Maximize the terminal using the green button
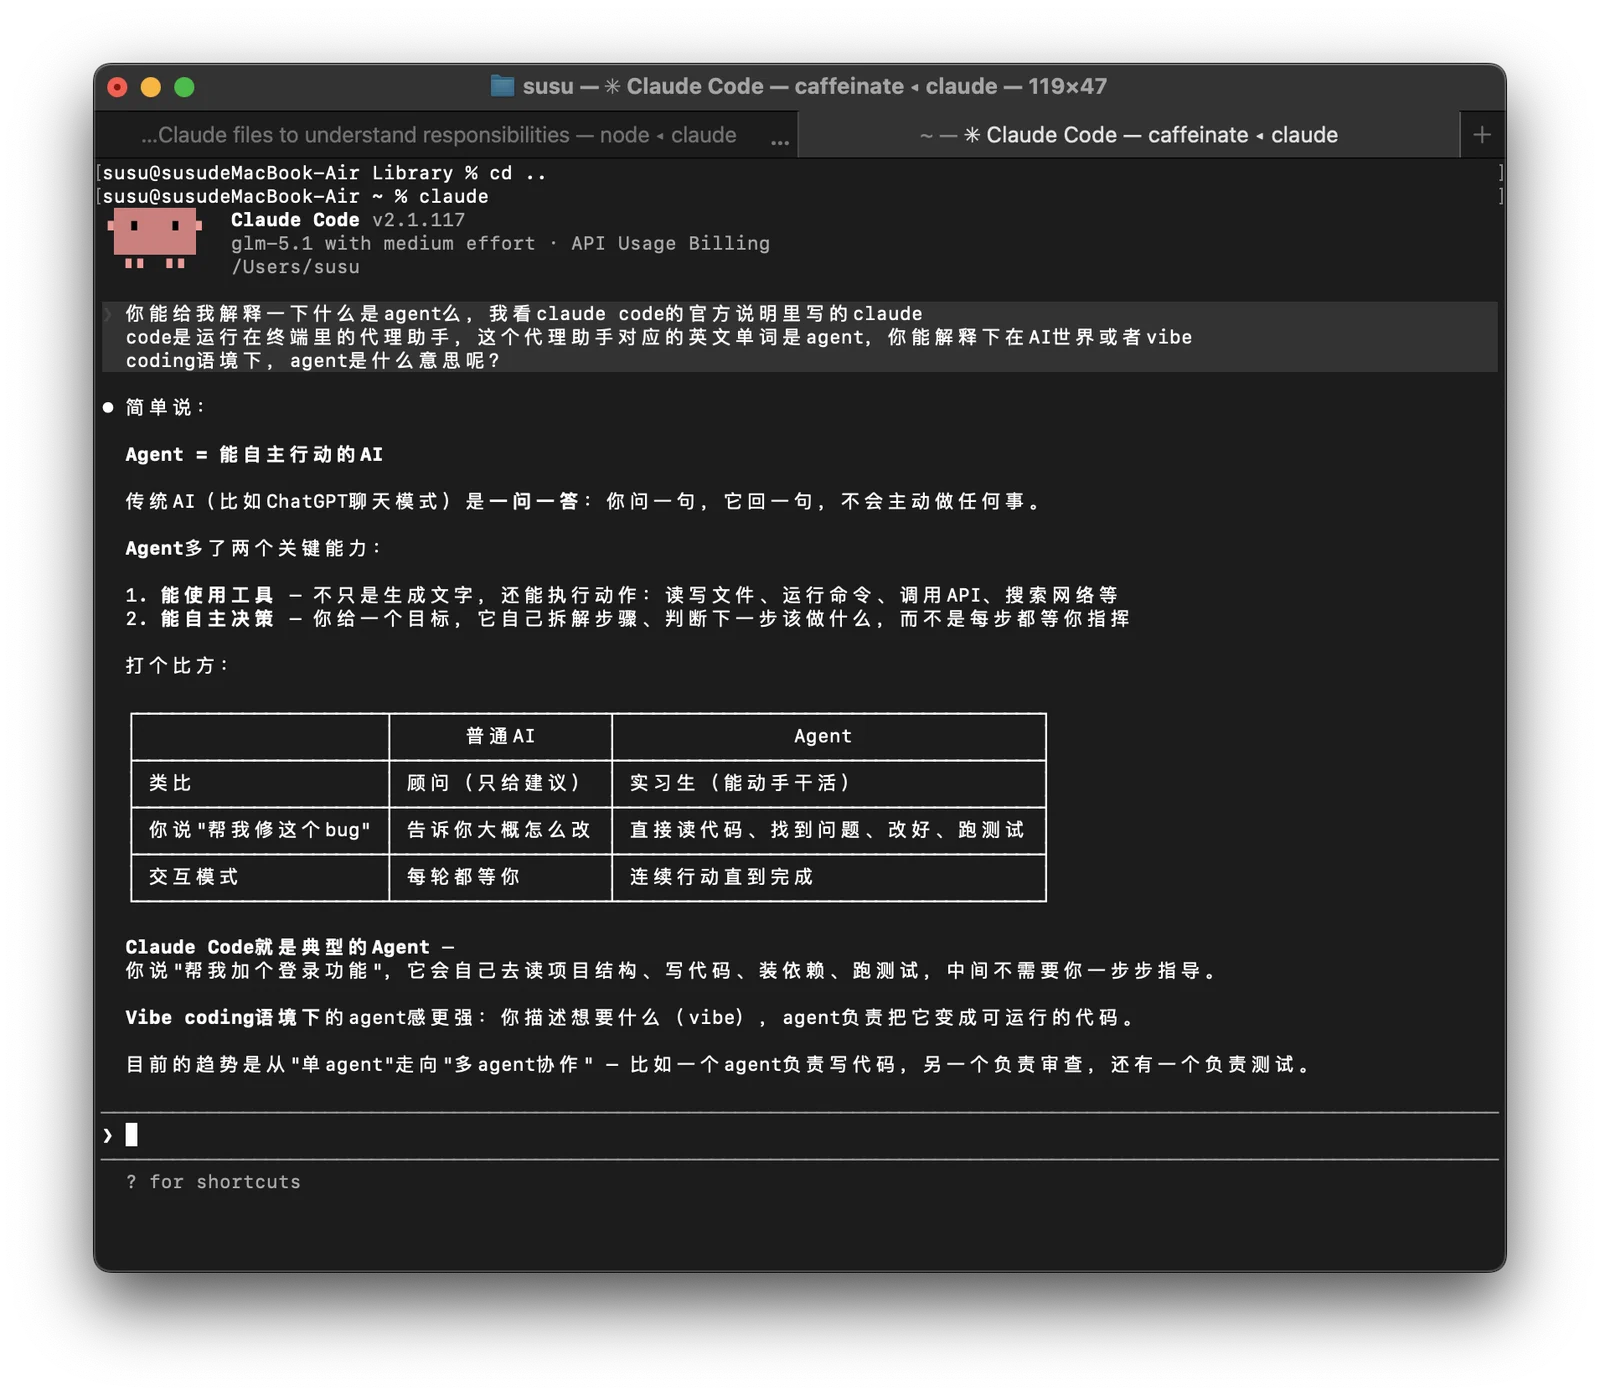Image resolution: width=1600 pixels, height=1396 pixels. point(184,87)
